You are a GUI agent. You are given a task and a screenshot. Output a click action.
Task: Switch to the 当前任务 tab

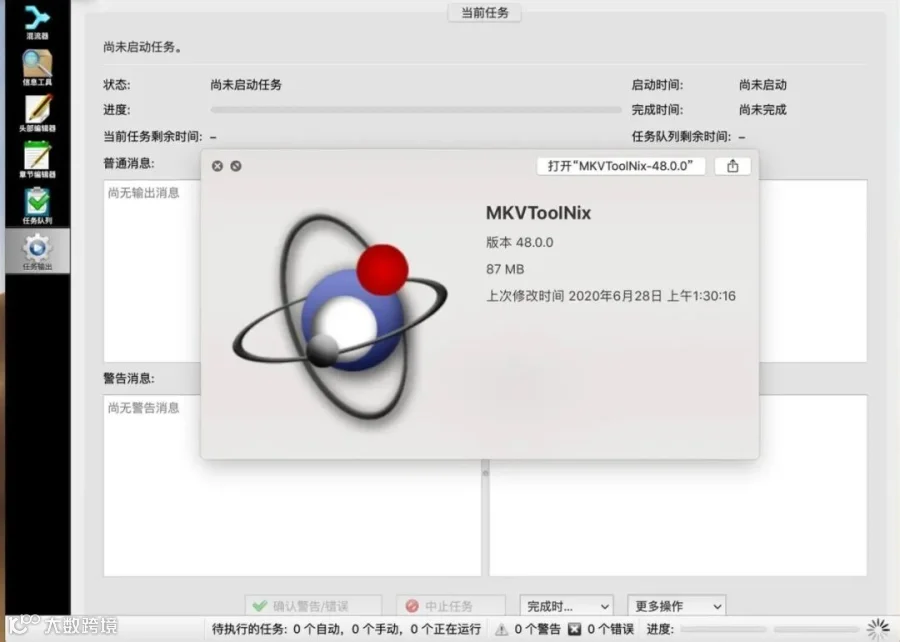484,13
